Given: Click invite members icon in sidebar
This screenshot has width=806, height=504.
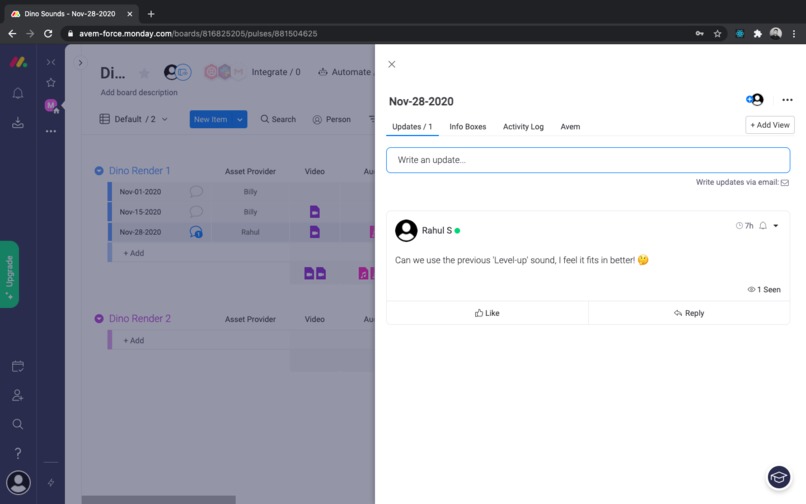Looking at the screenshot, I should tap(18, 395).
